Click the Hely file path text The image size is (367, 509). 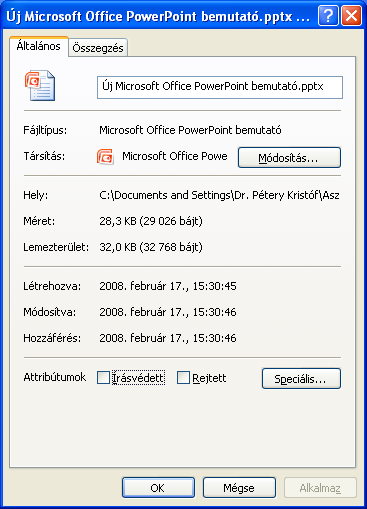point(219,195)
